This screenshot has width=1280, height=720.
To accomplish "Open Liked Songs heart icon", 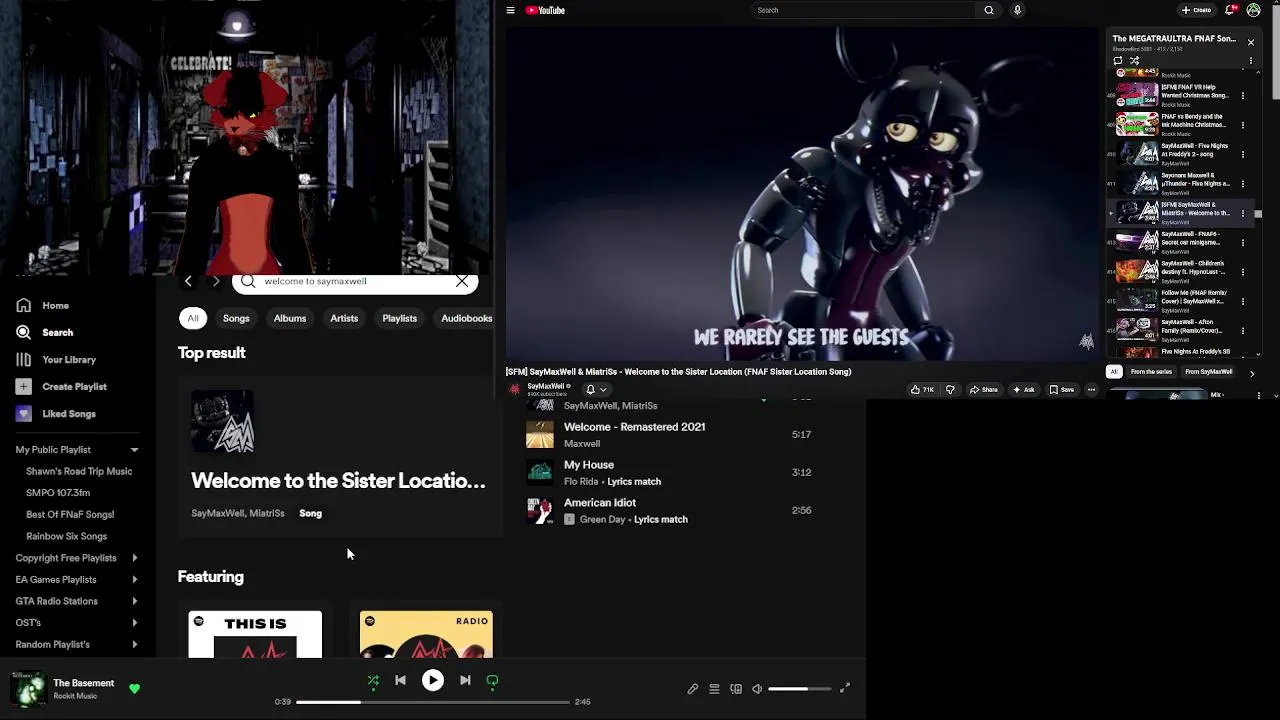I will point(23,413).
